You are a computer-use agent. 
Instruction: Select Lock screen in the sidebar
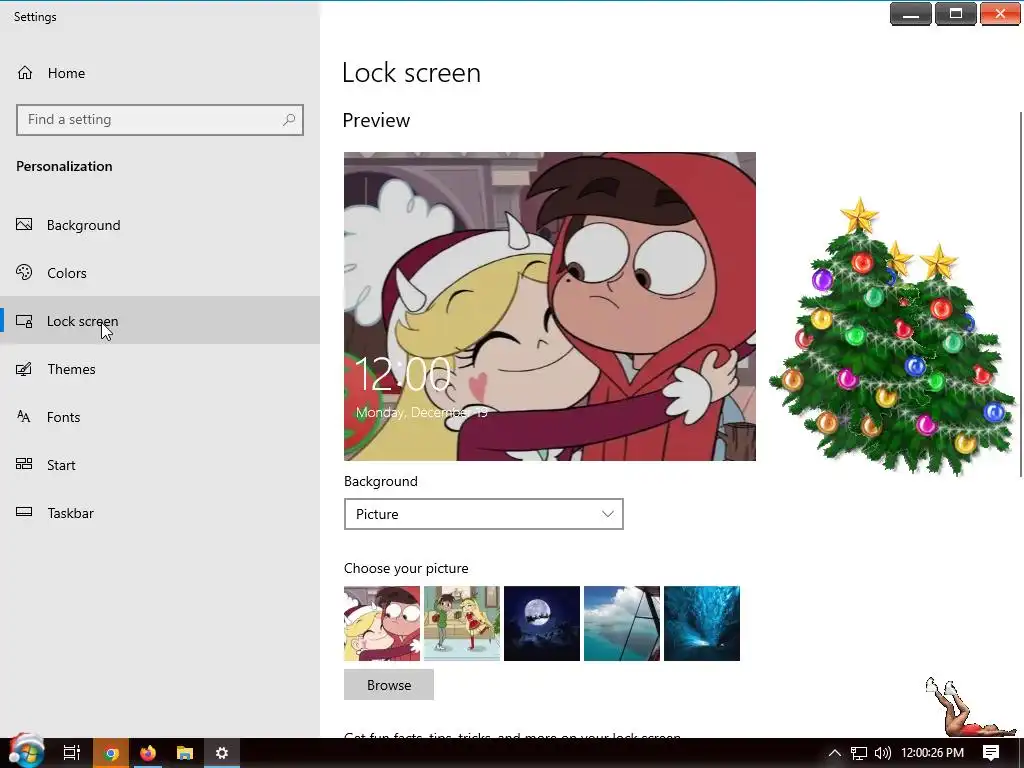[x=160, y=321]
